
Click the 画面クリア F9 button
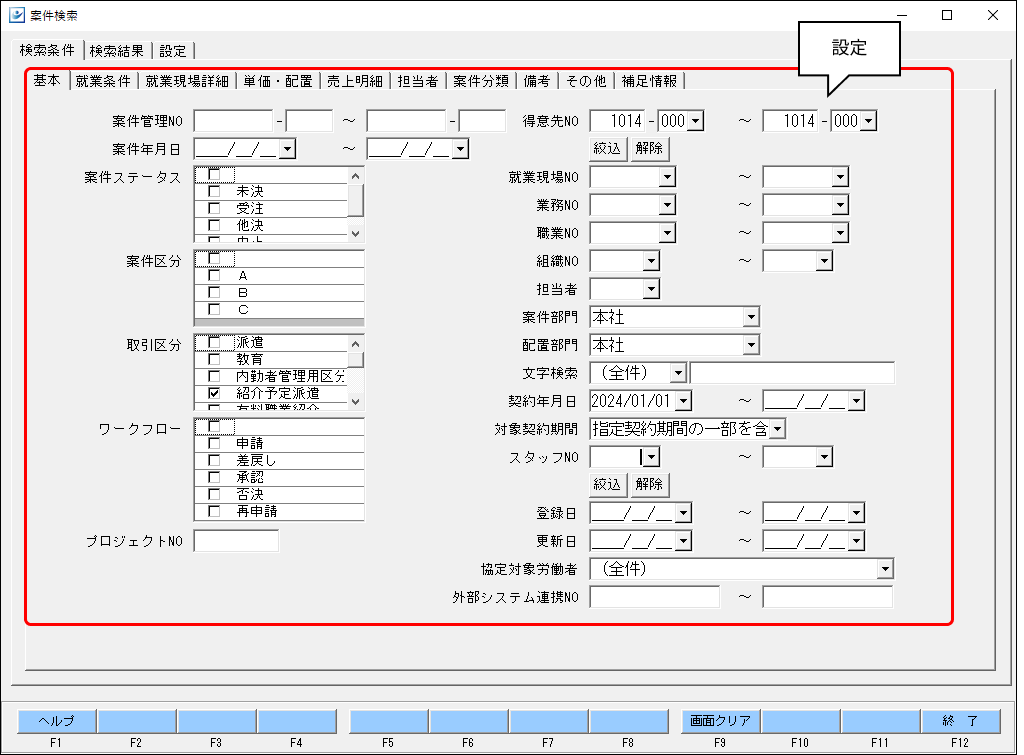[x=720, y=721]
